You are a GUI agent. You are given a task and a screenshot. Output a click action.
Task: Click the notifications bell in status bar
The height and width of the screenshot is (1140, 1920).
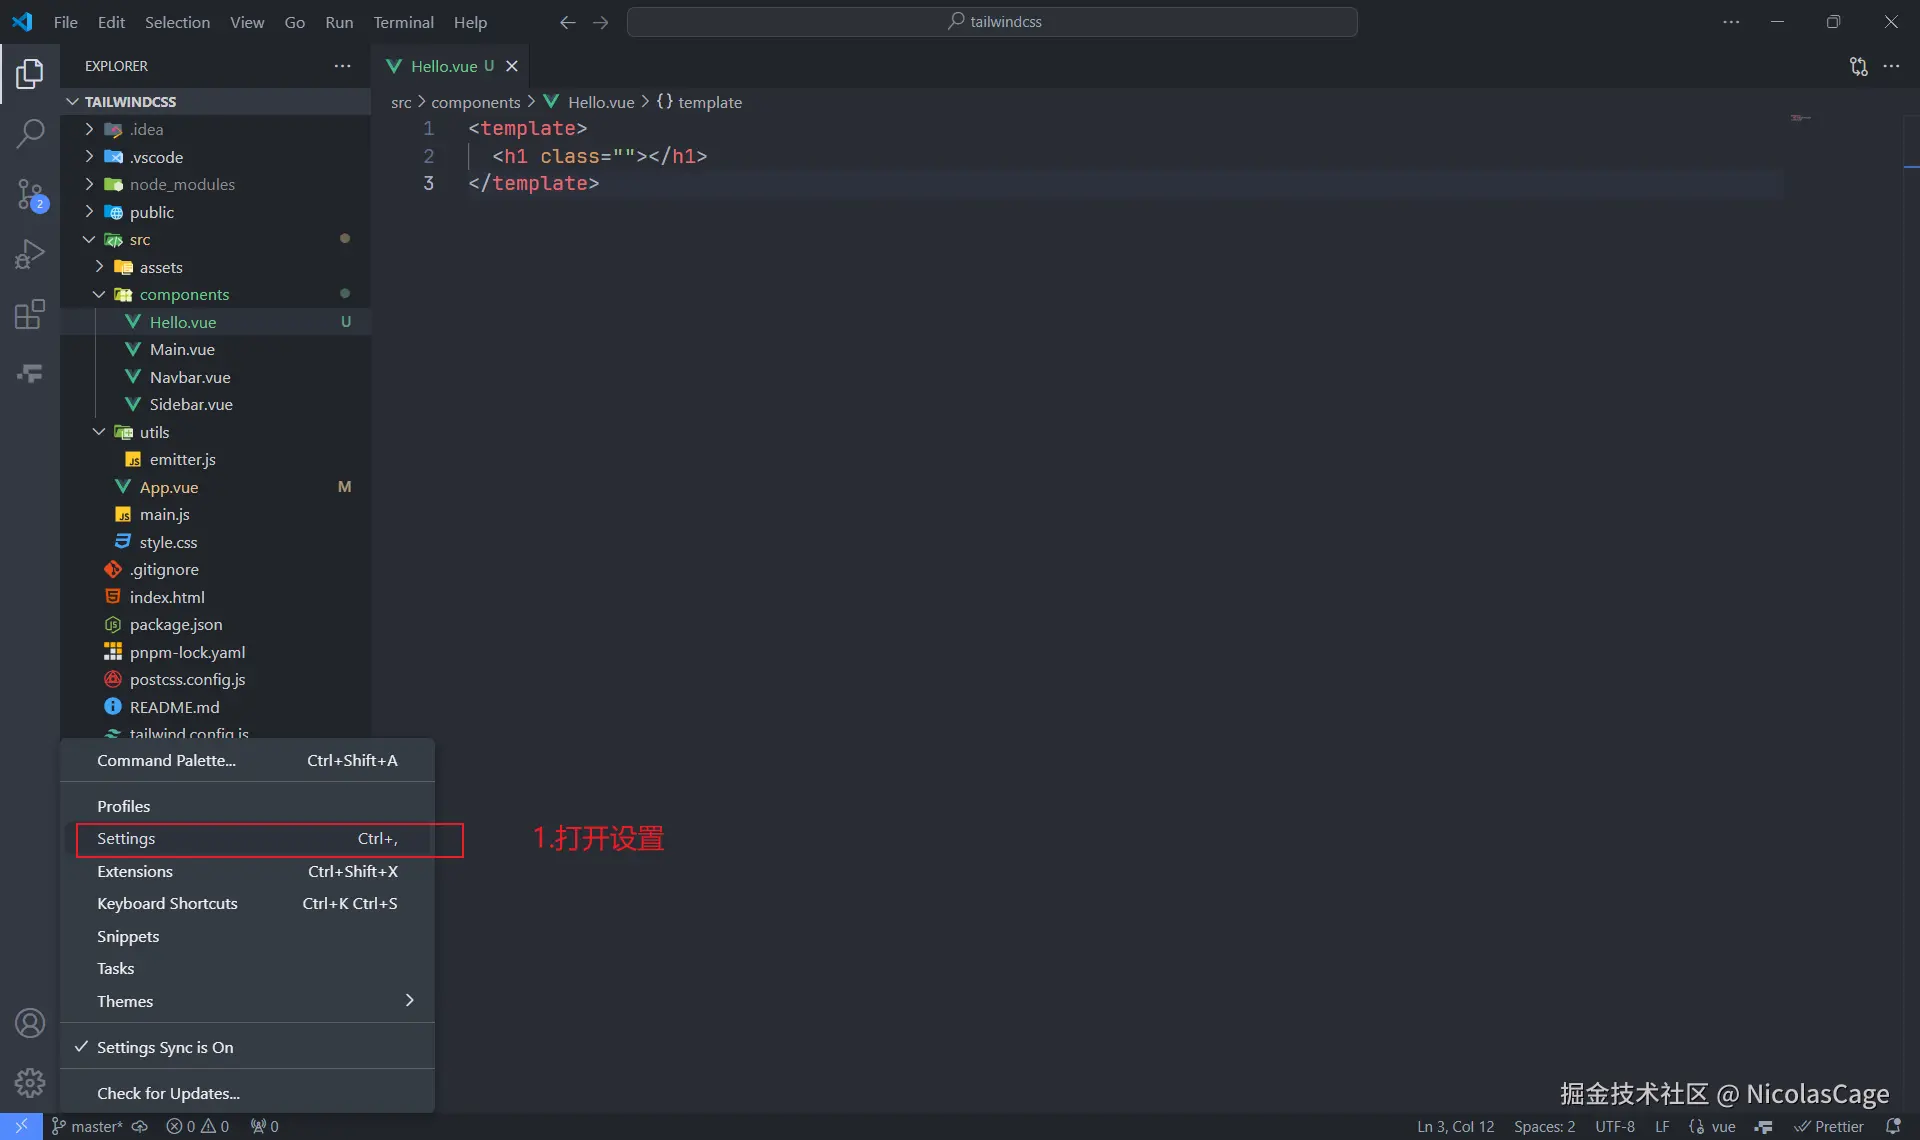(x=1892, y=1126)
